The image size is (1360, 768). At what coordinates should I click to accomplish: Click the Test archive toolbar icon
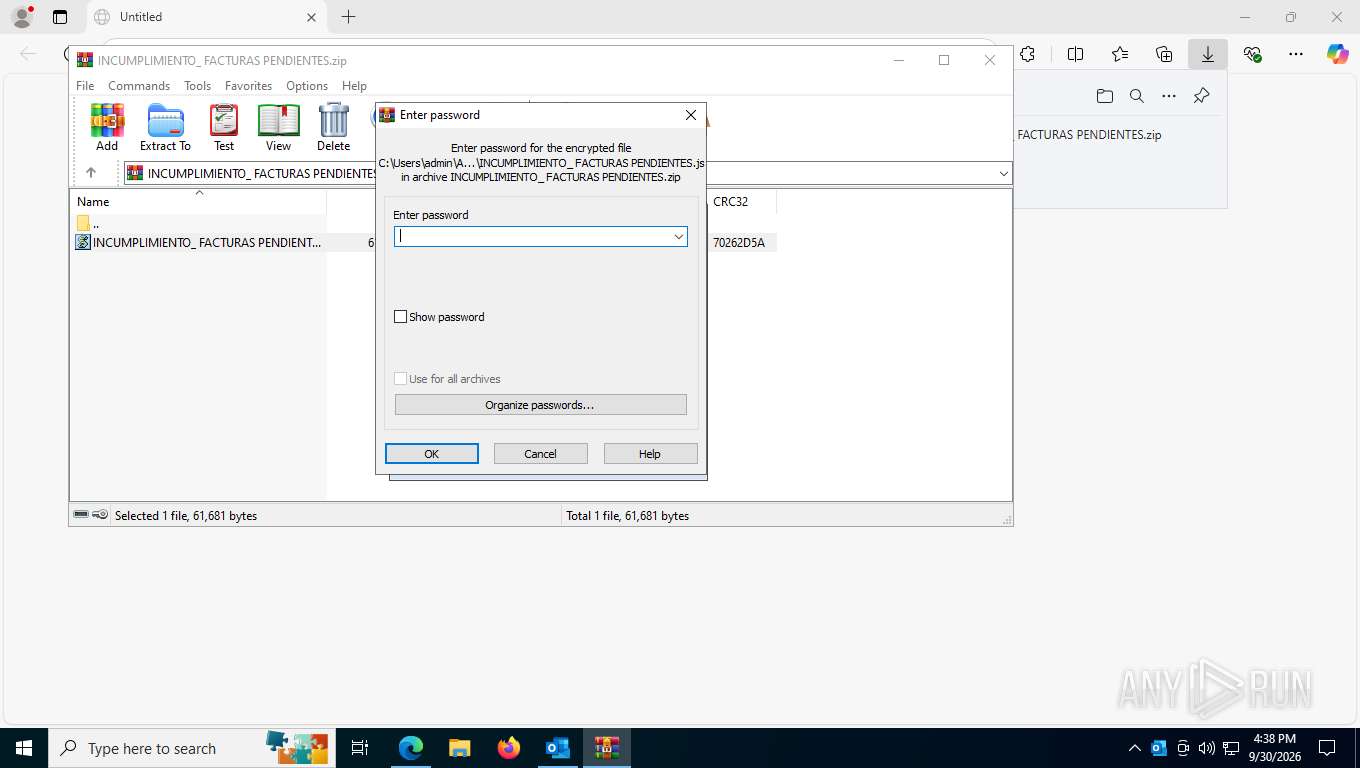[x=224, y=128]
